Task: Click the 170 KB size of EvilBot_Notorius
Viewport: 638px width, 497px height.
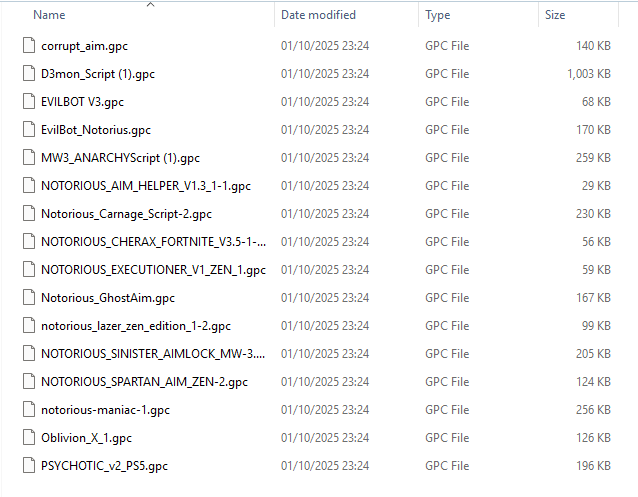Action: coord(593,130)
